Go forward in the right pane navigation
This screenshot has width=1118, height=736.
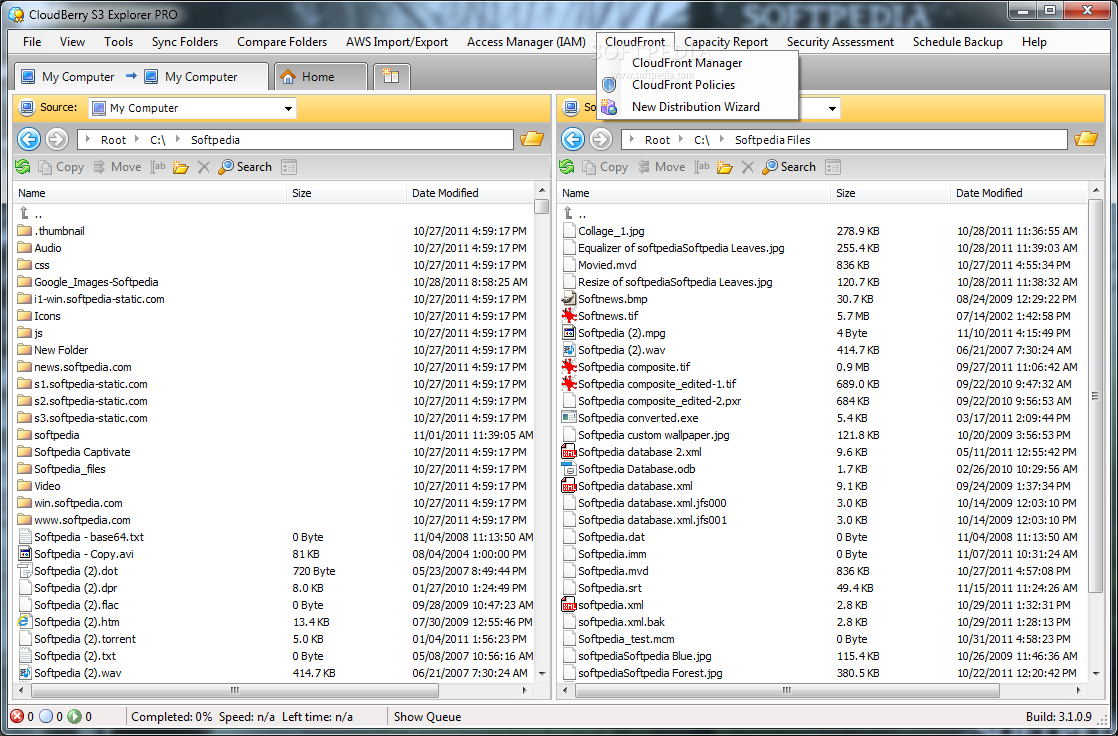pyautogui.click(x=601, y=139)
